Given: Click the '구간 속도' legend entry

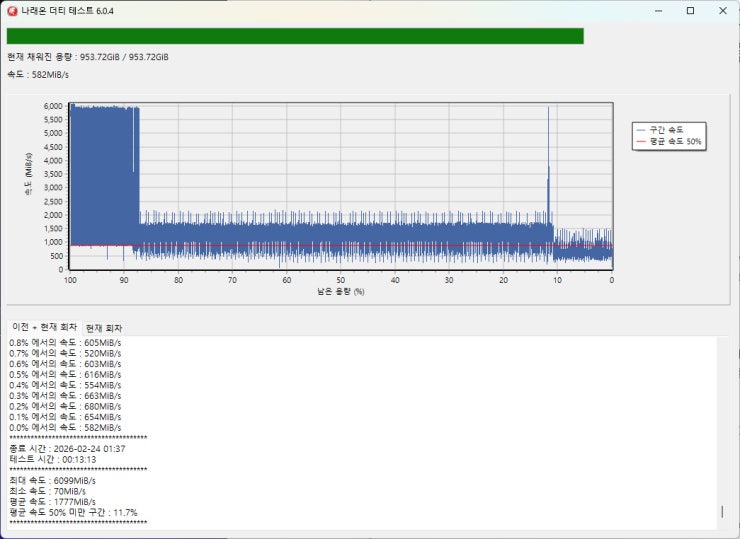Looking at the screenshot, I should [x=660, y=130].
